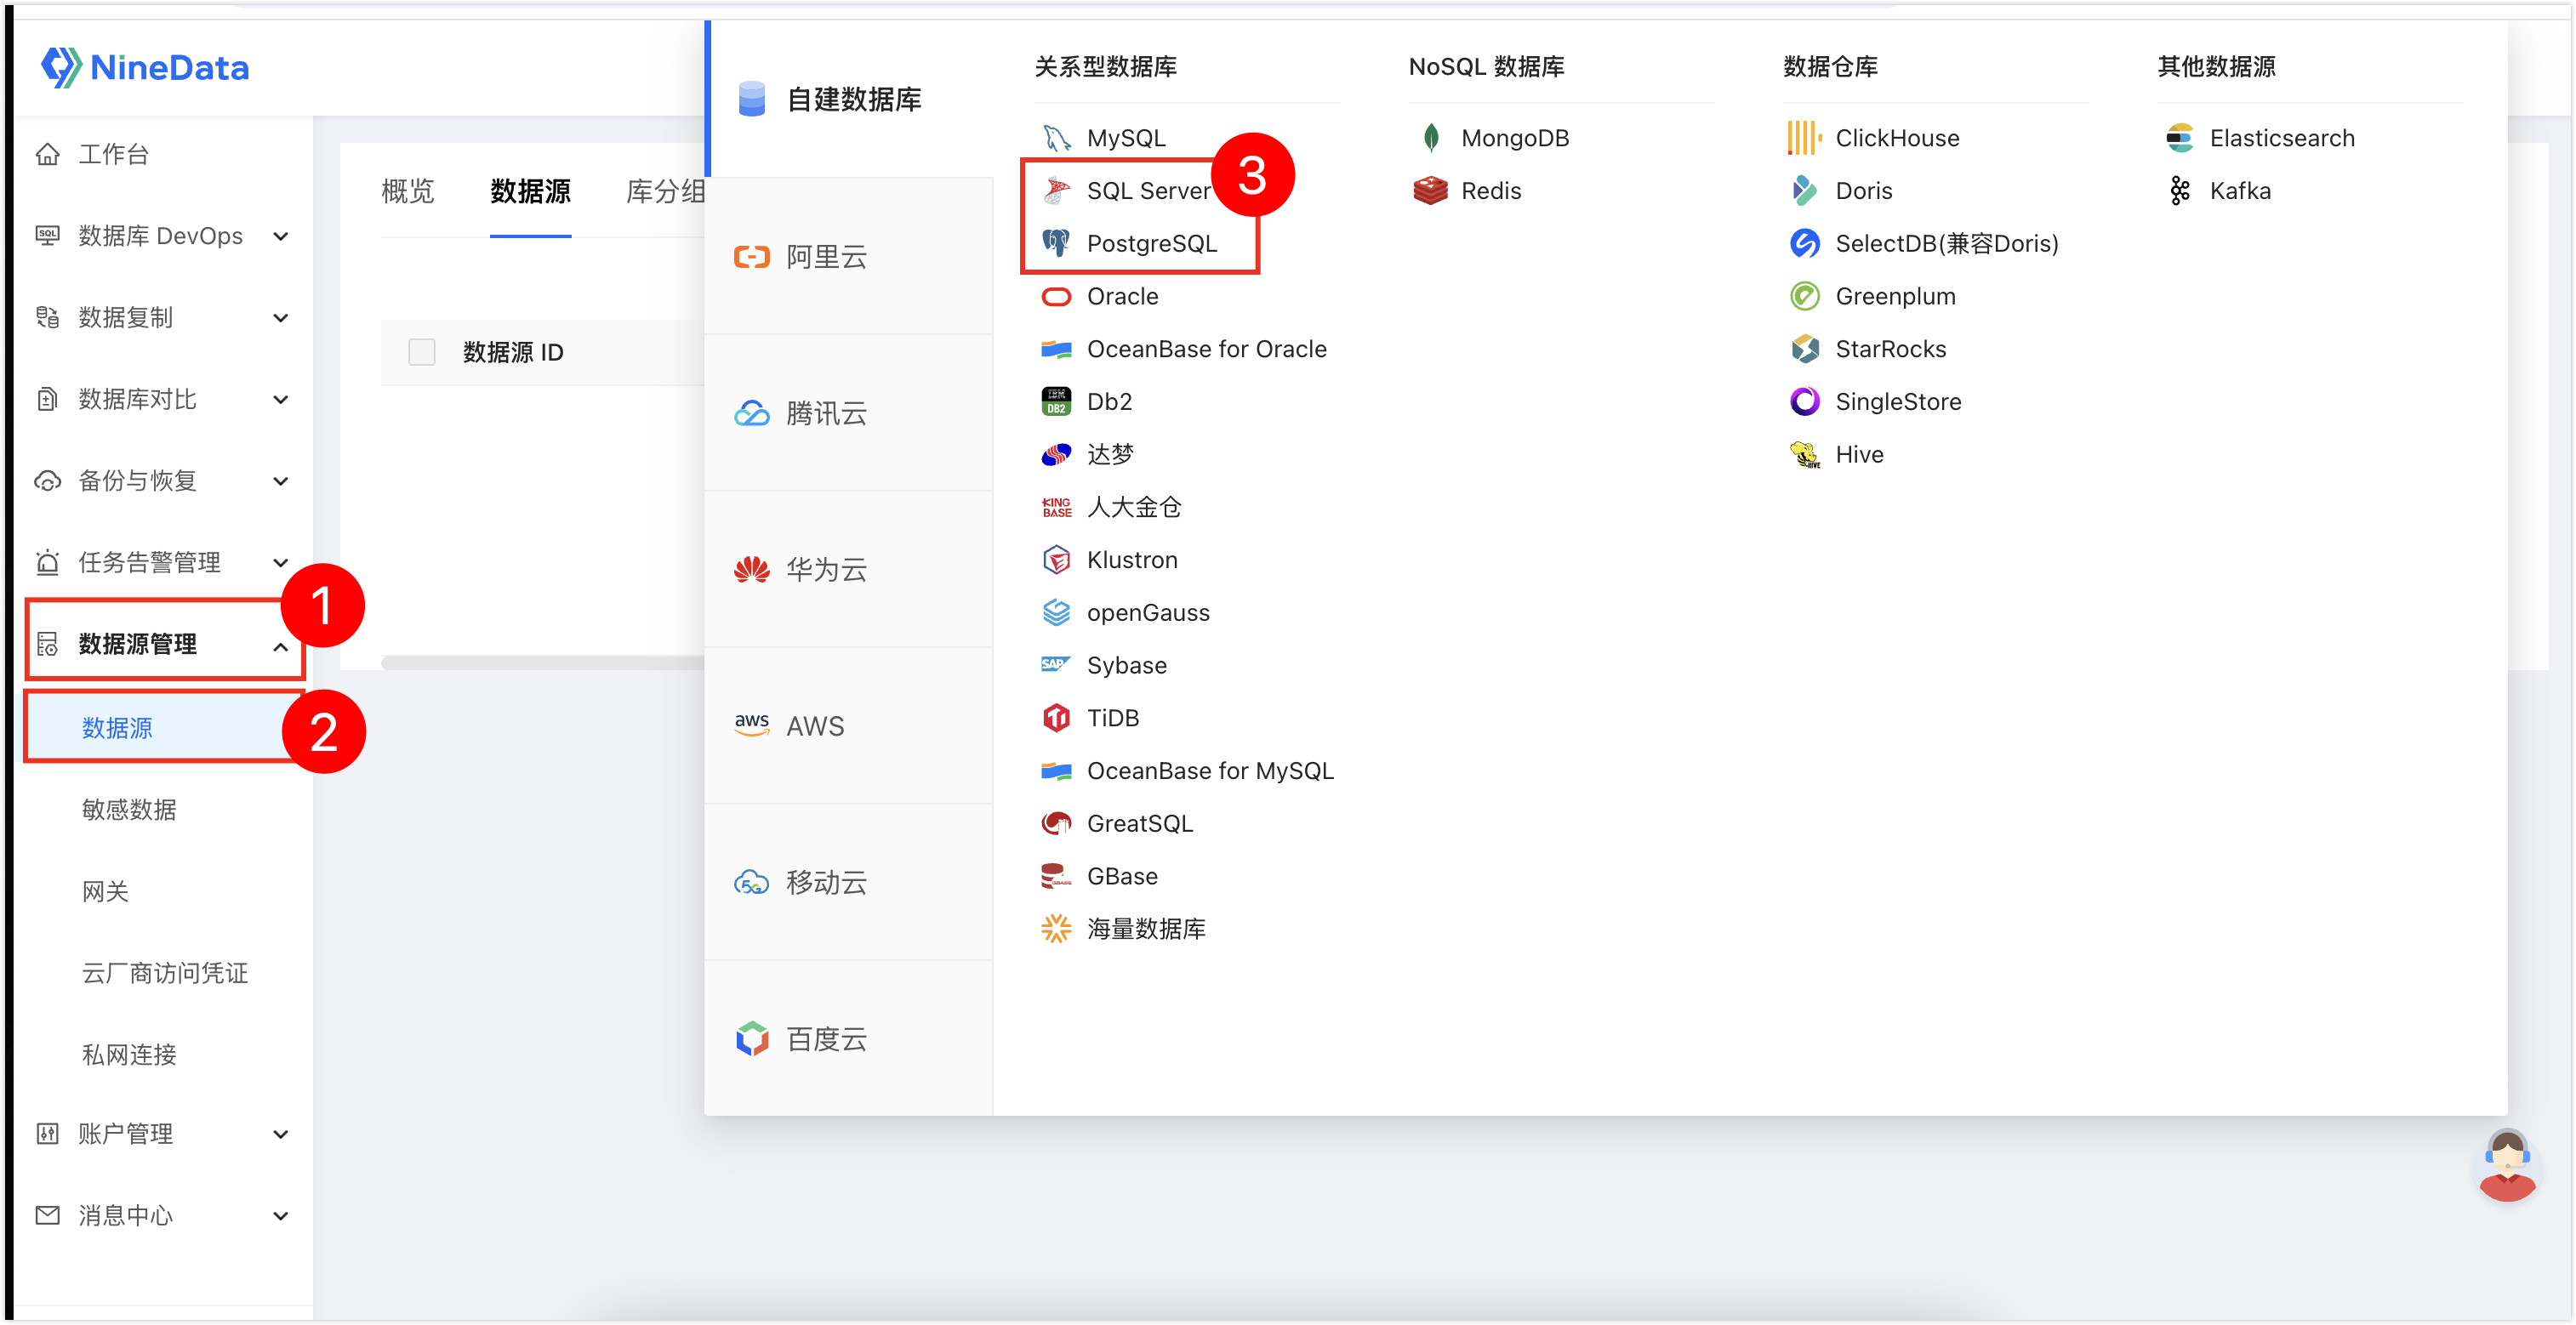Click the Doris icon
The height and width of the screenshot is (1325, 2576).
click(x=1805, y=191)
